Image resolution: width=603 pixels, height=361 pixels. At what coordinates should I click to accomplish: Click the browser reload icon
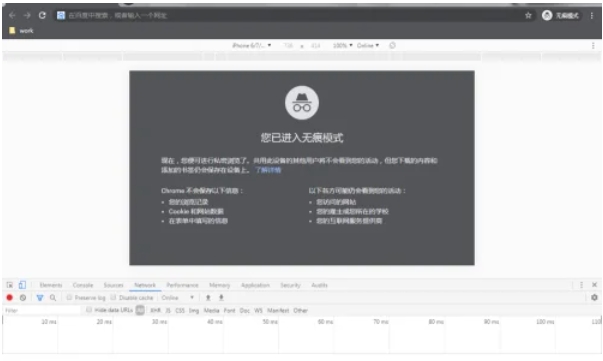pyautogui.click(x=42, y=15)
